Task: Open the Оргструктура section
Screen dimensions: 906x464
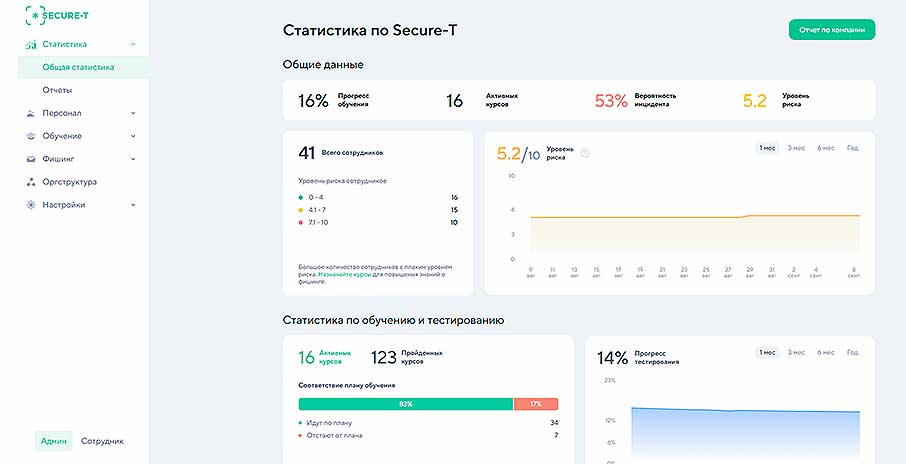Action: 69,182
